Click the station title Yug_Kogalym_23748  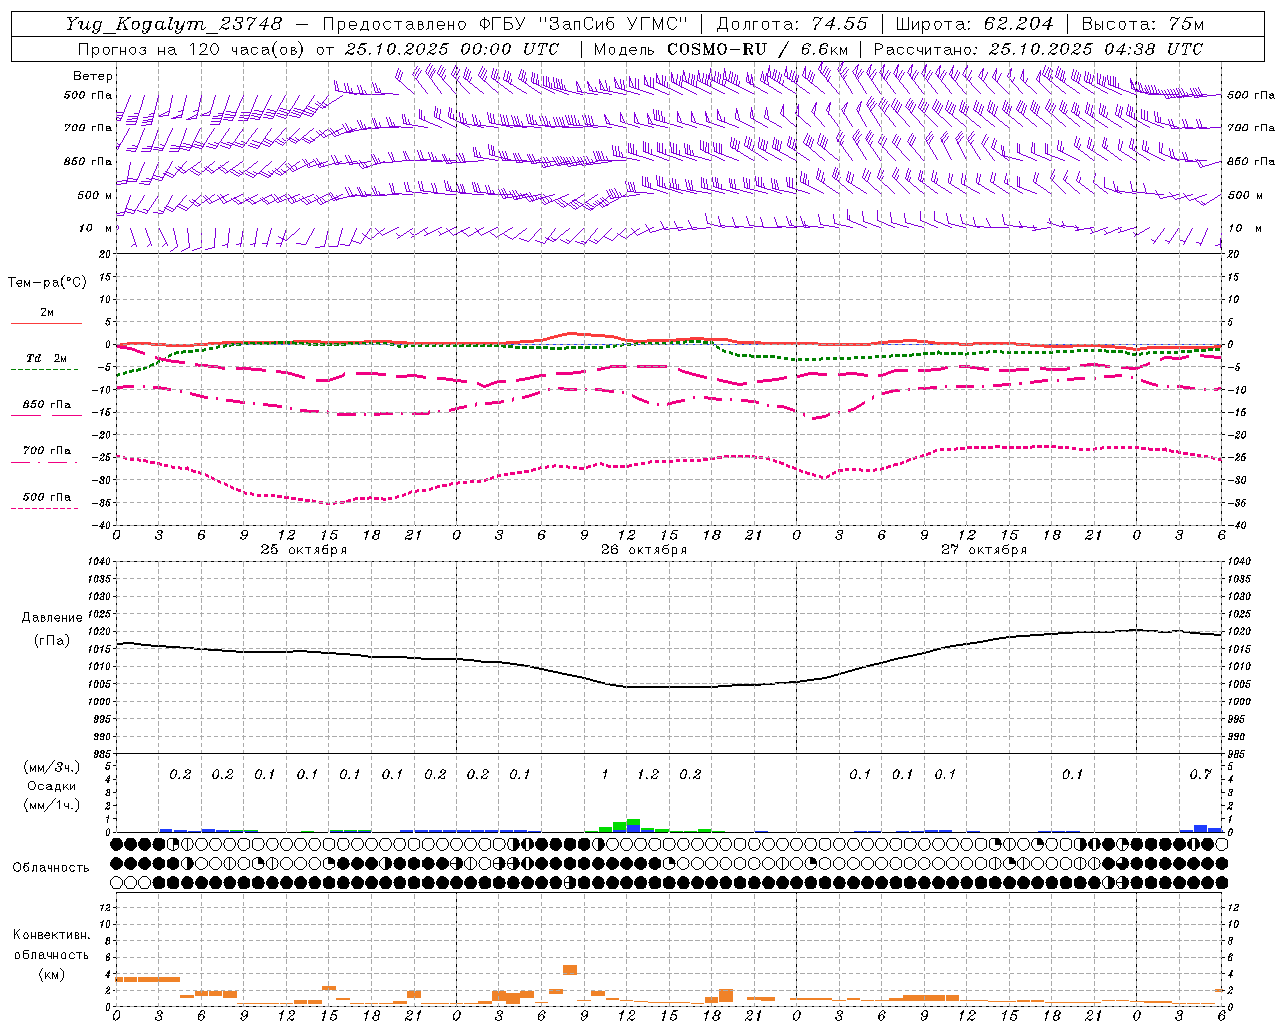[174, 24]
